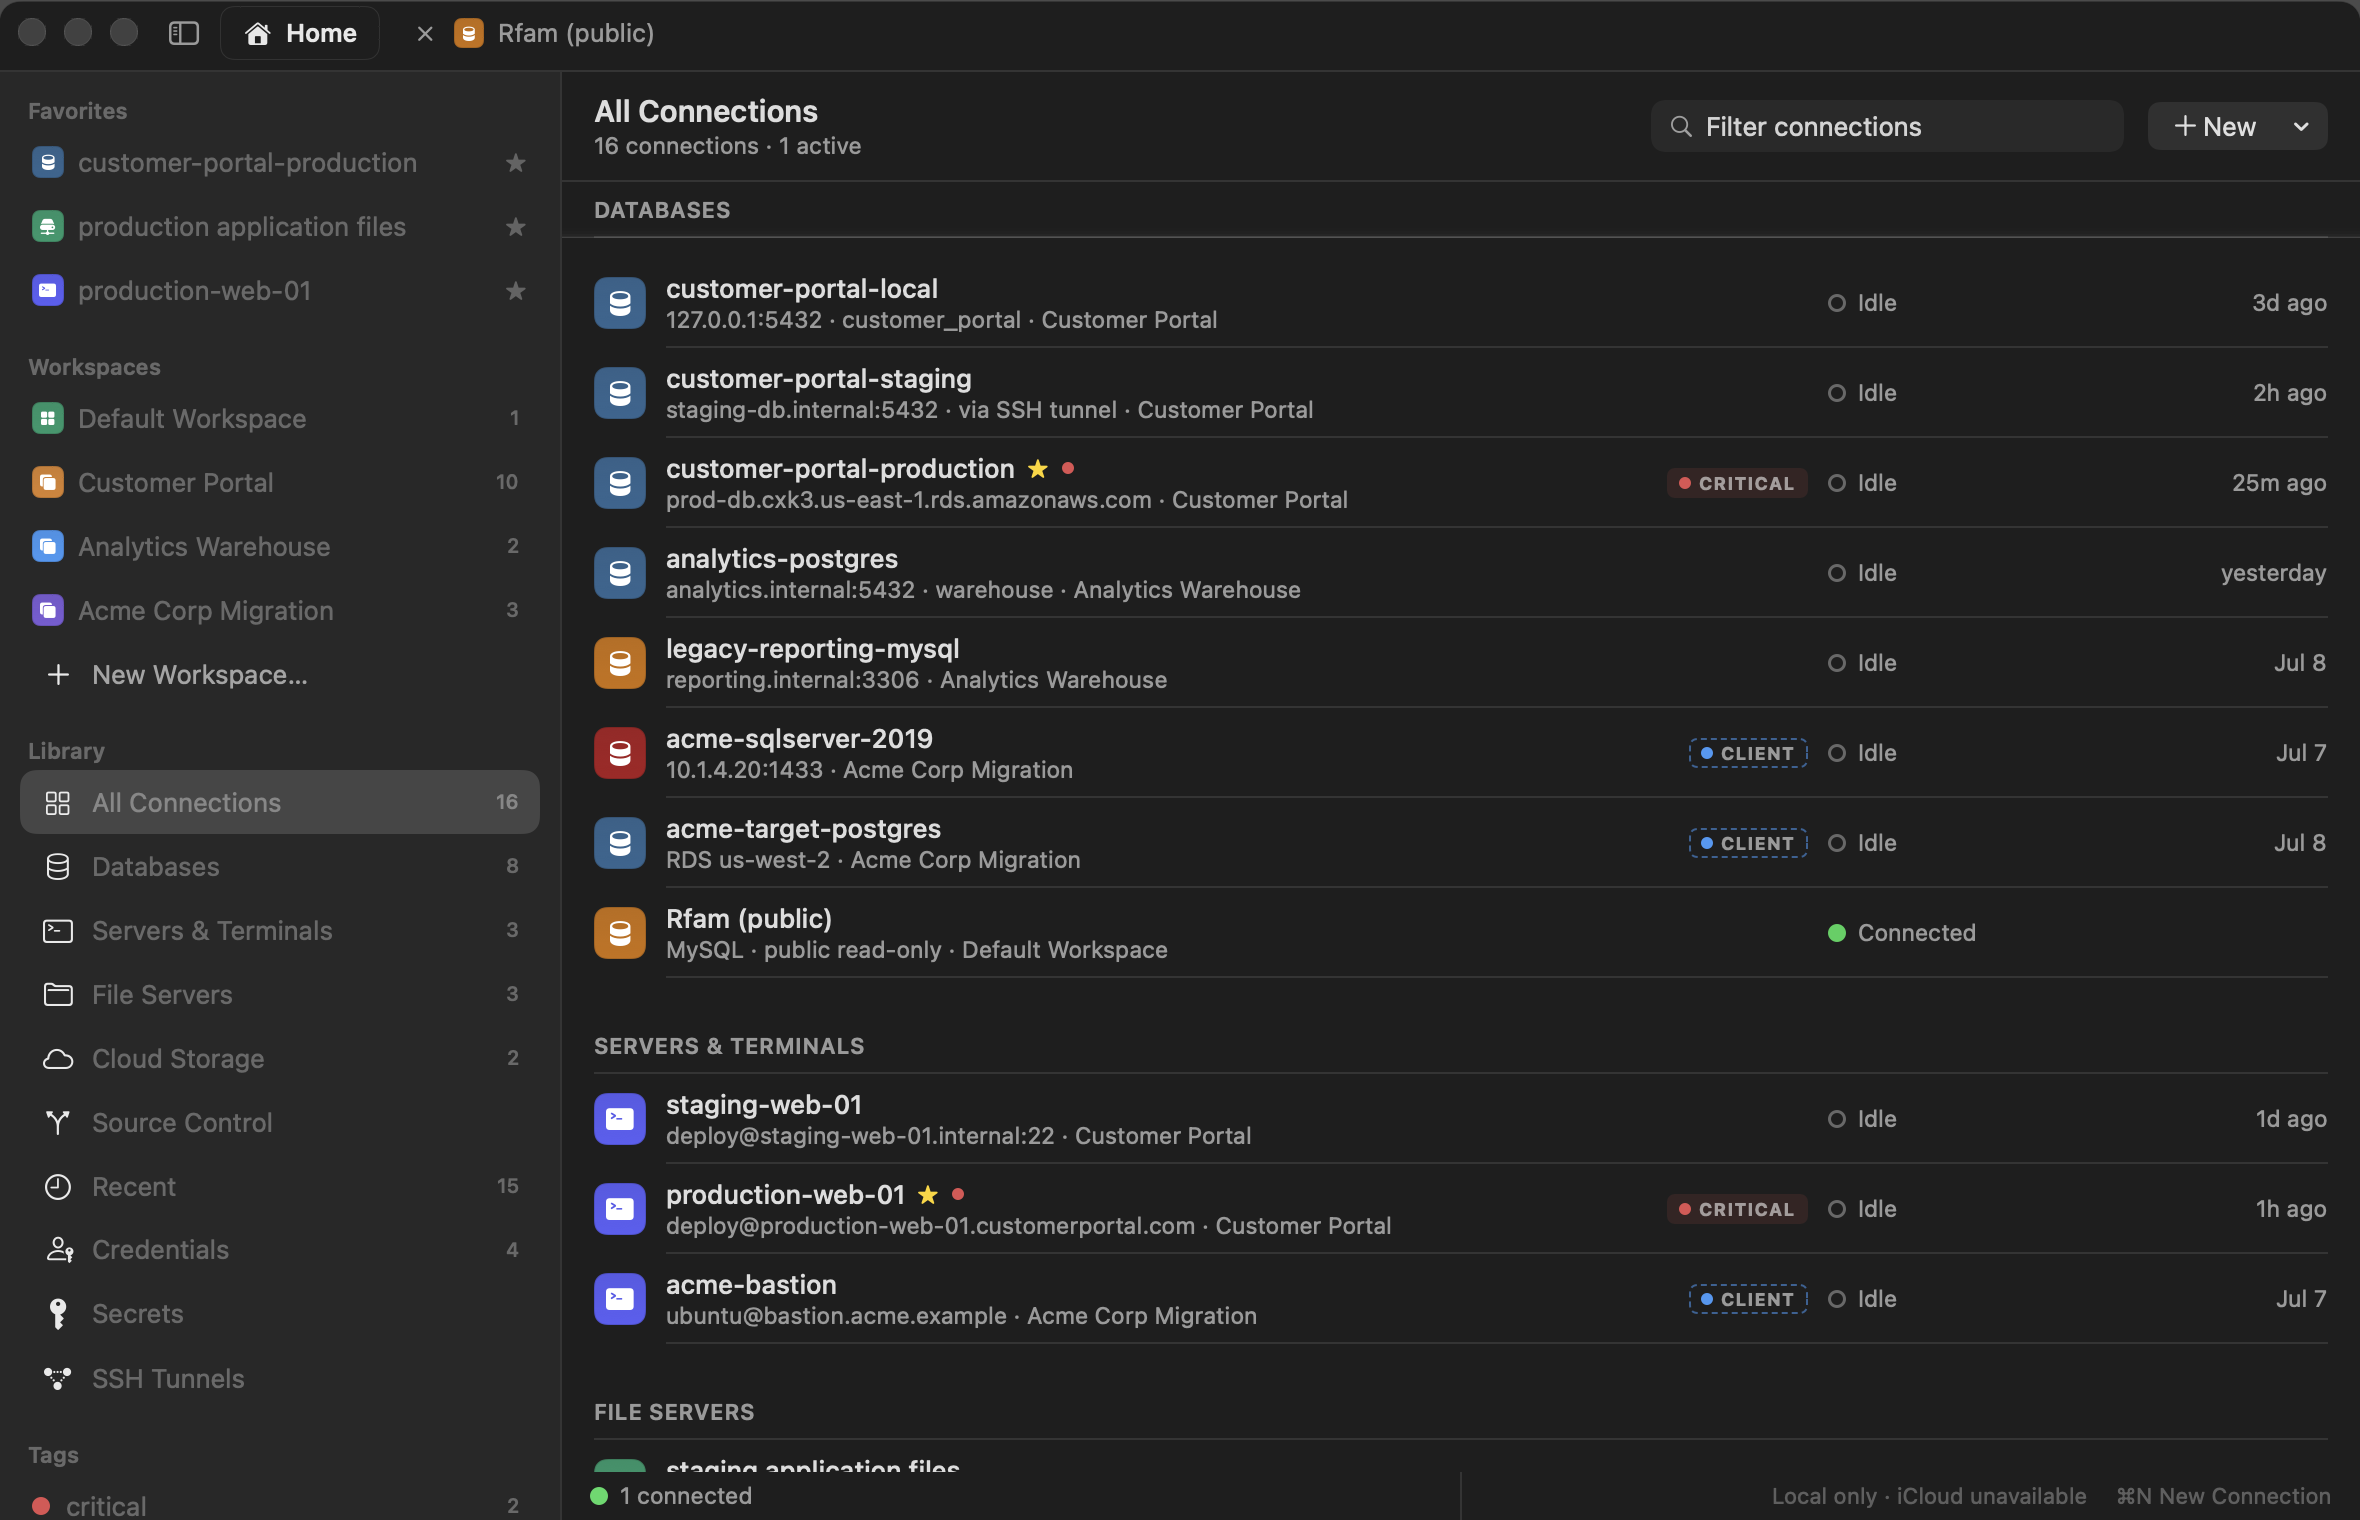
Task: Open Databases in the Library sidebar
Action: pos(280,866)
